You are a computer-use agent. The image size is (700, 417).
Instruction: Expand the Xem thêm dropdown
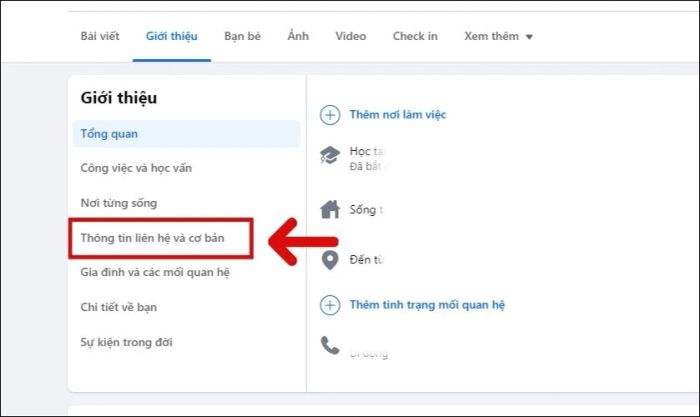tap(498, 36)
